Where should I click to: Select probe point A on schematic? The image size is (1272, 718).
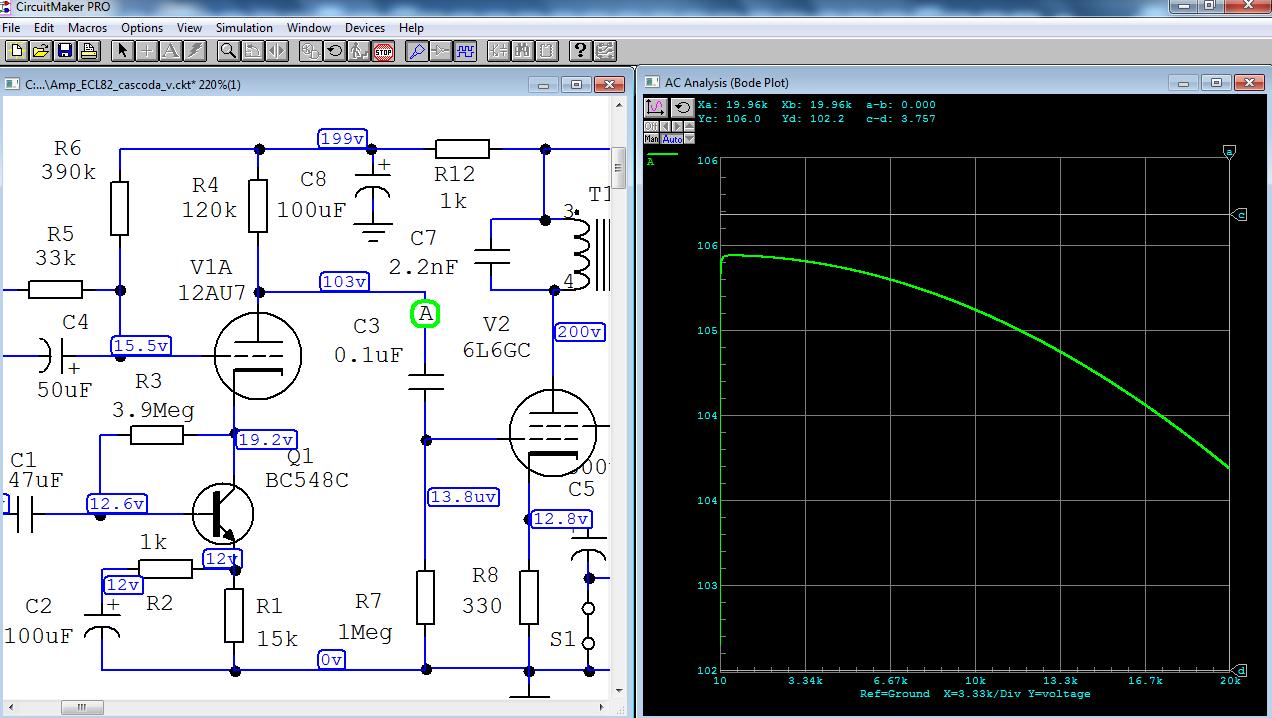pos(426,314)
